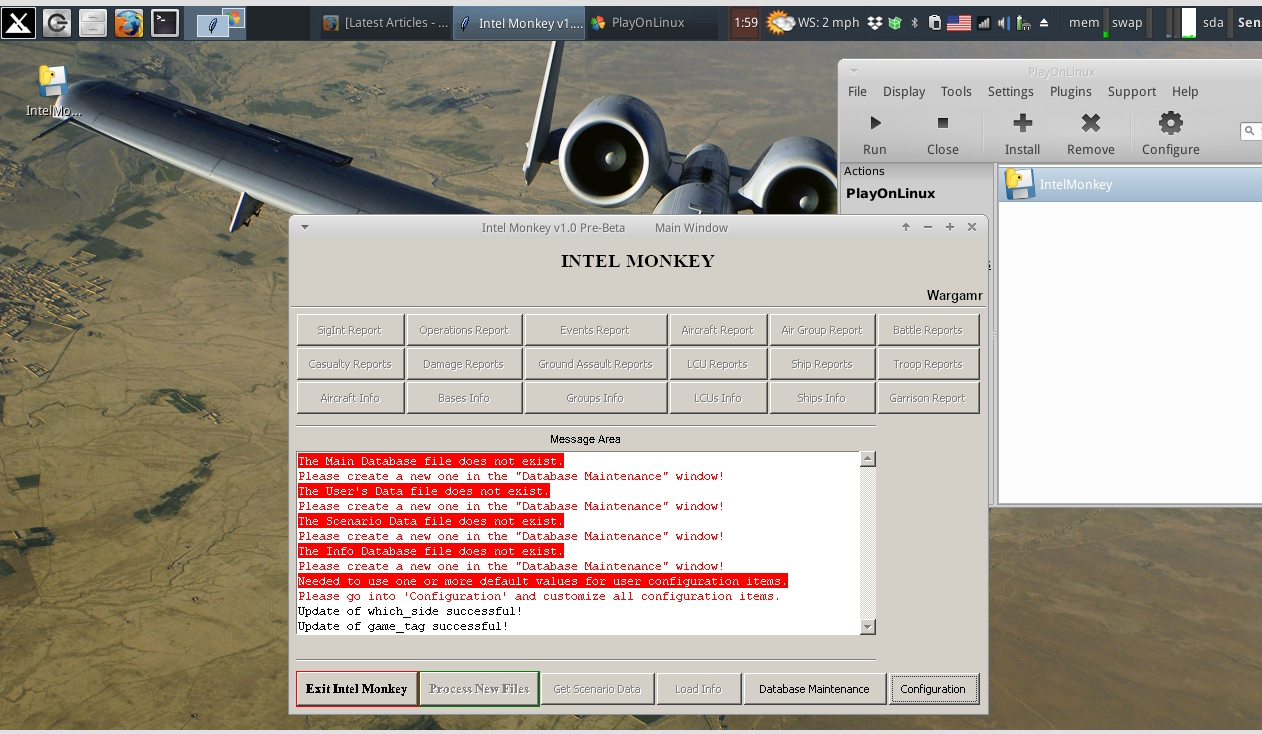Click Install in the PlayOnLinux toolbar

[x=1022, y=133]
